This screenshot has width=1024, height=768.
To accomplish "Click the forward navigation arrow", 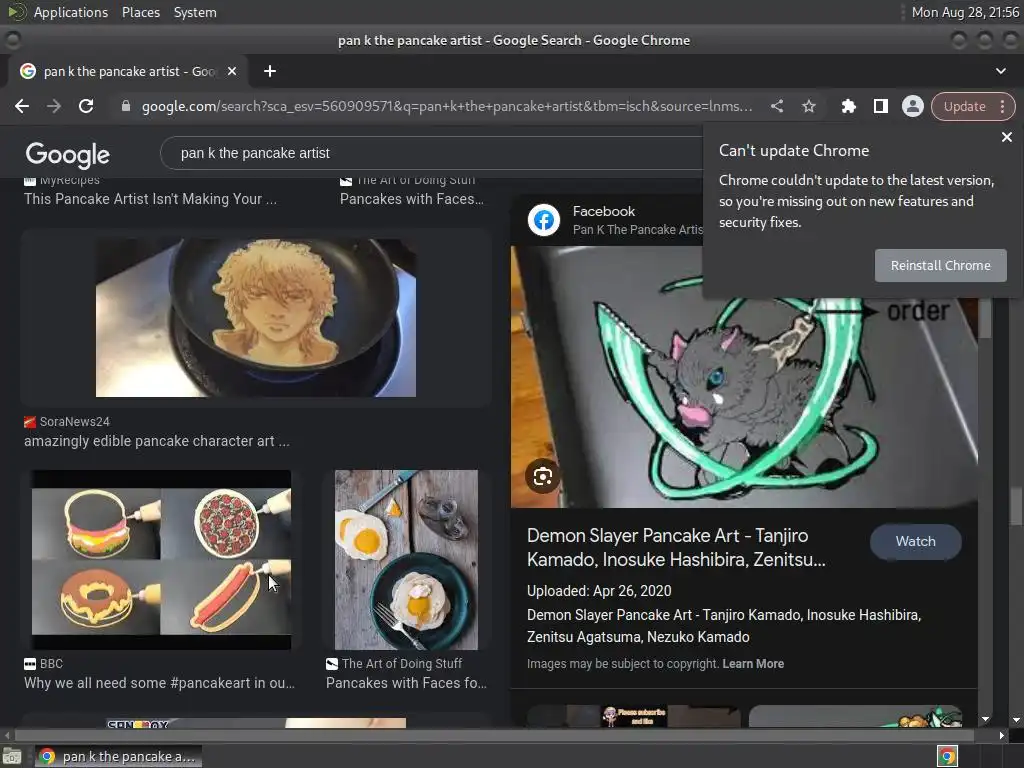I will (x=54, y=106).
